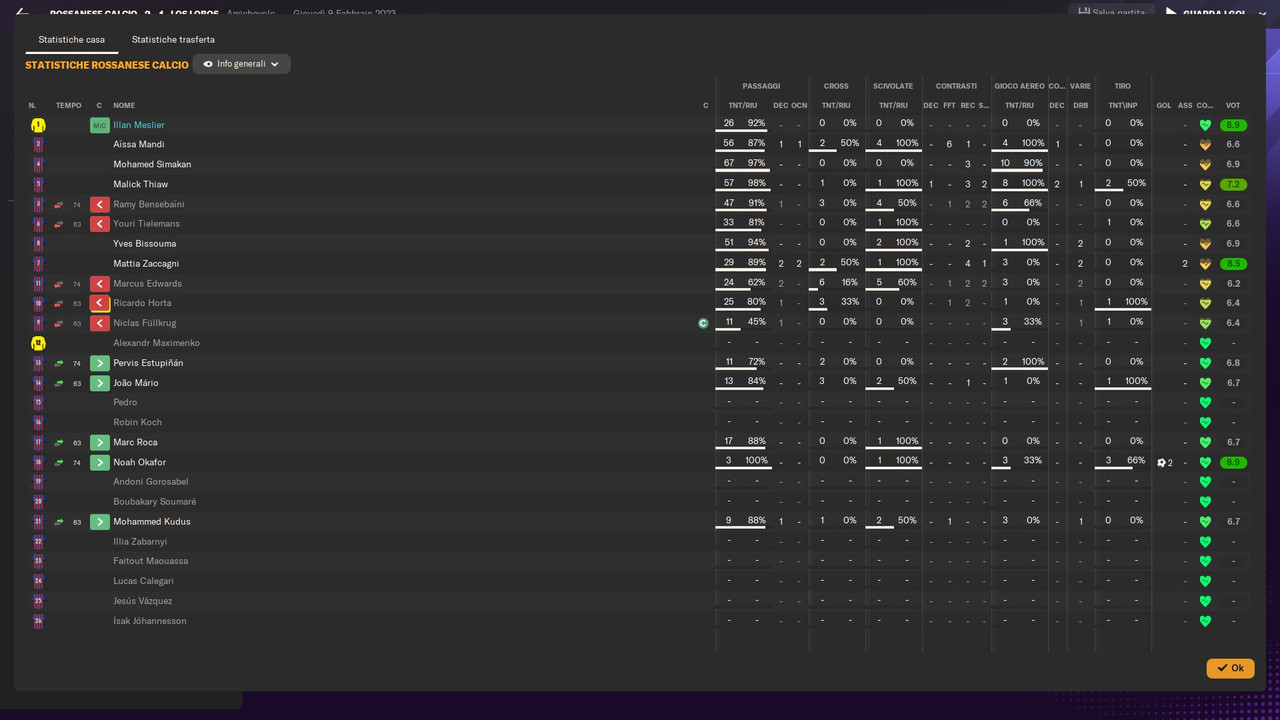The height and width of the screenshot is (720, 1280).
Task: Click the yellow goalkeeper shirt icon for Alexandr Maximenko
Action: point(38,343)
